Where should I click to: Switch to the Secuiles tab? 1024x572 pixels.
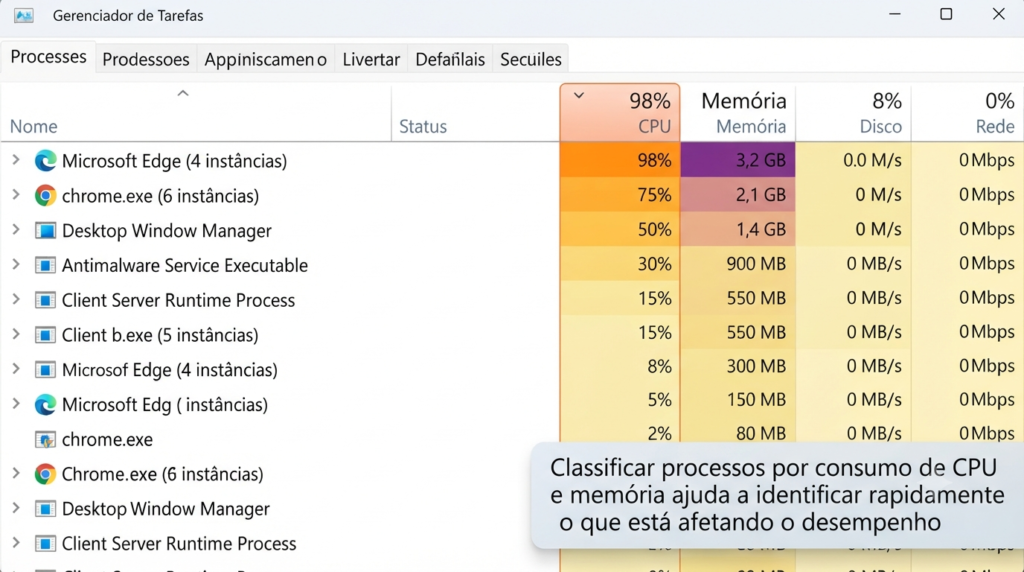click(530, 59)
